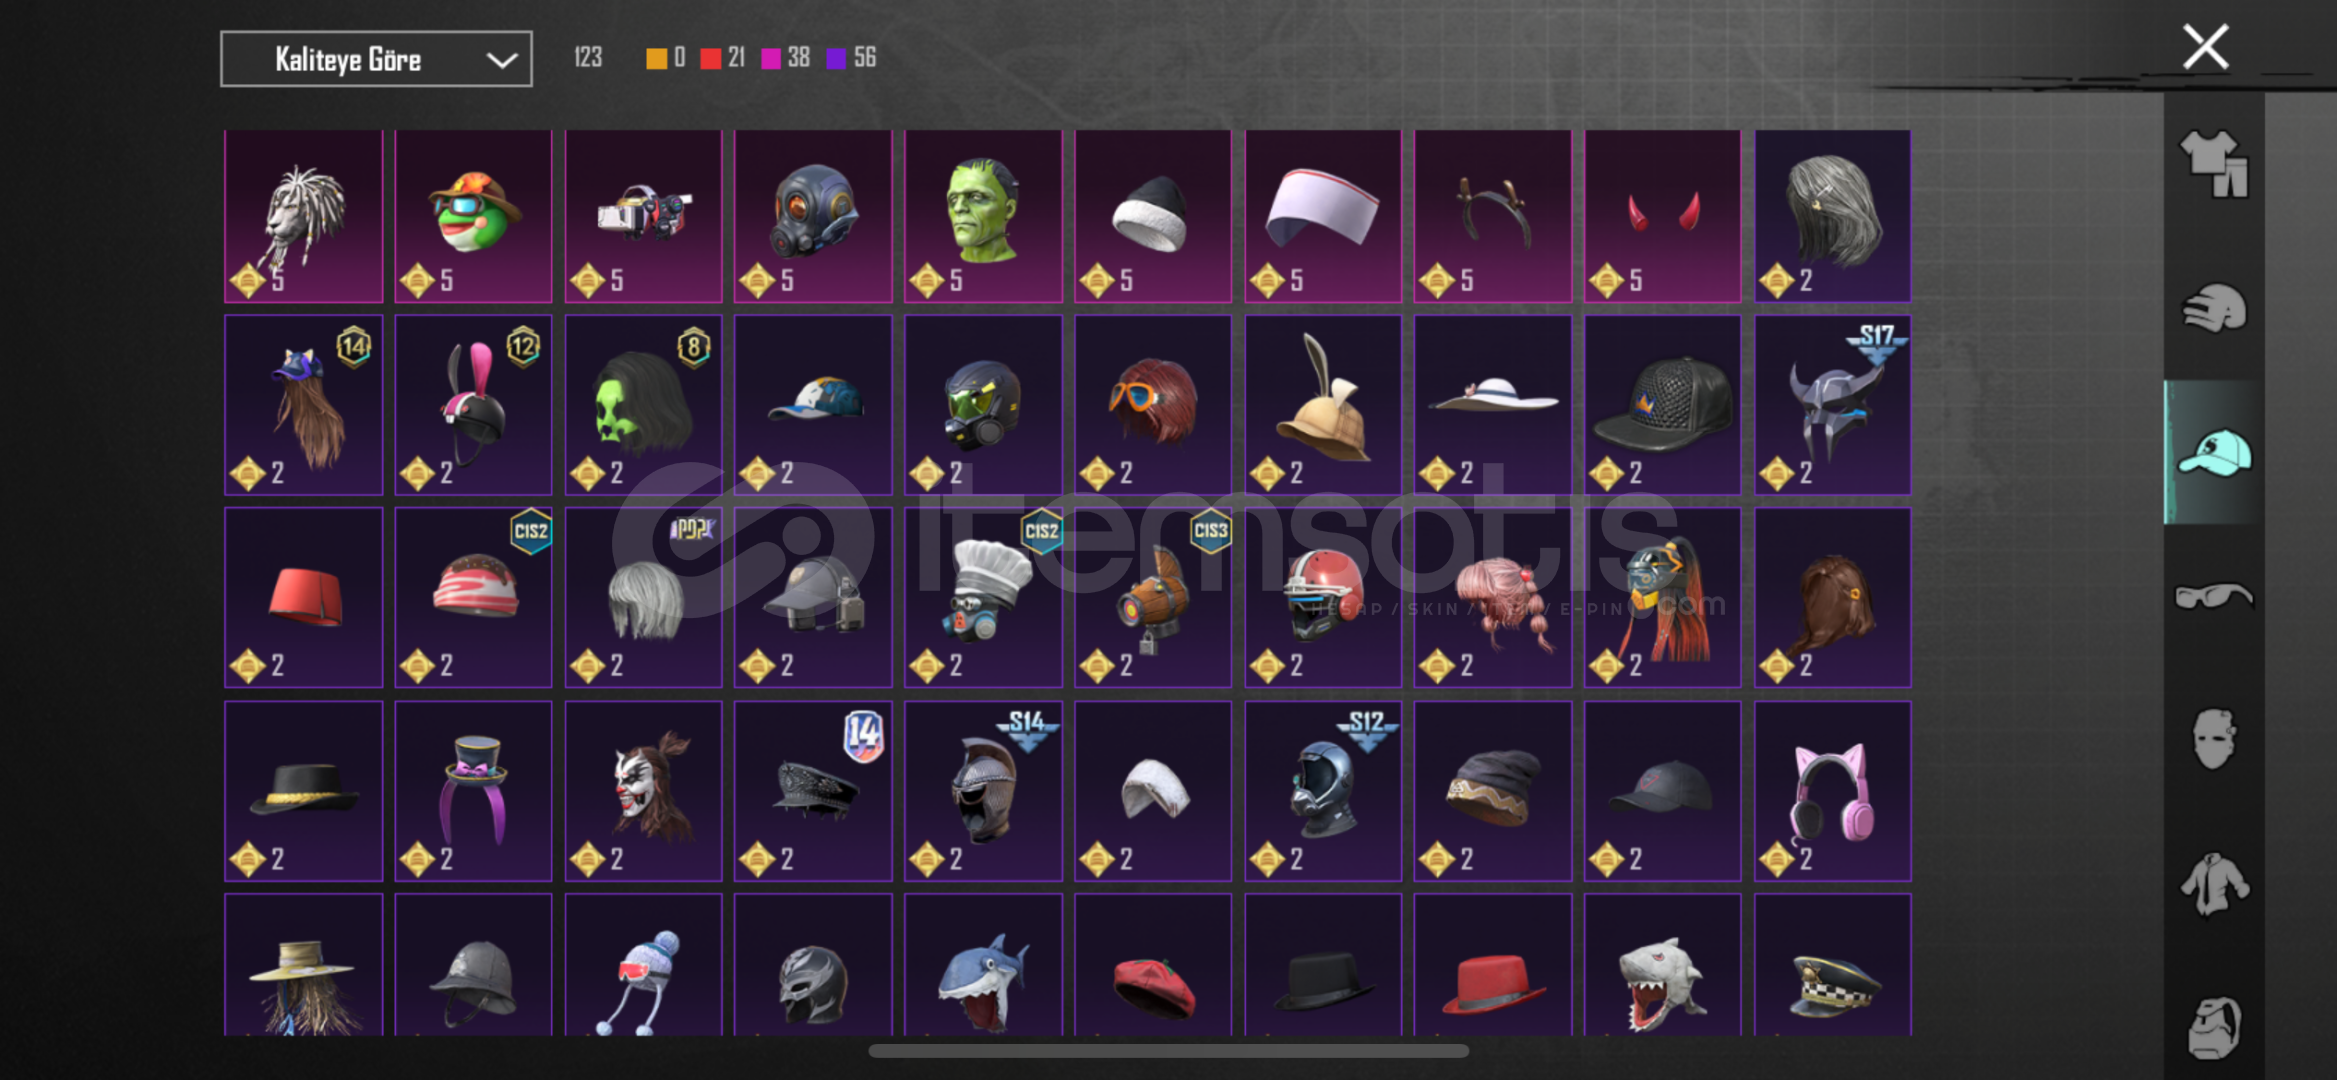
Task: Open the outfits category in sidebar
Action: 2214,163
